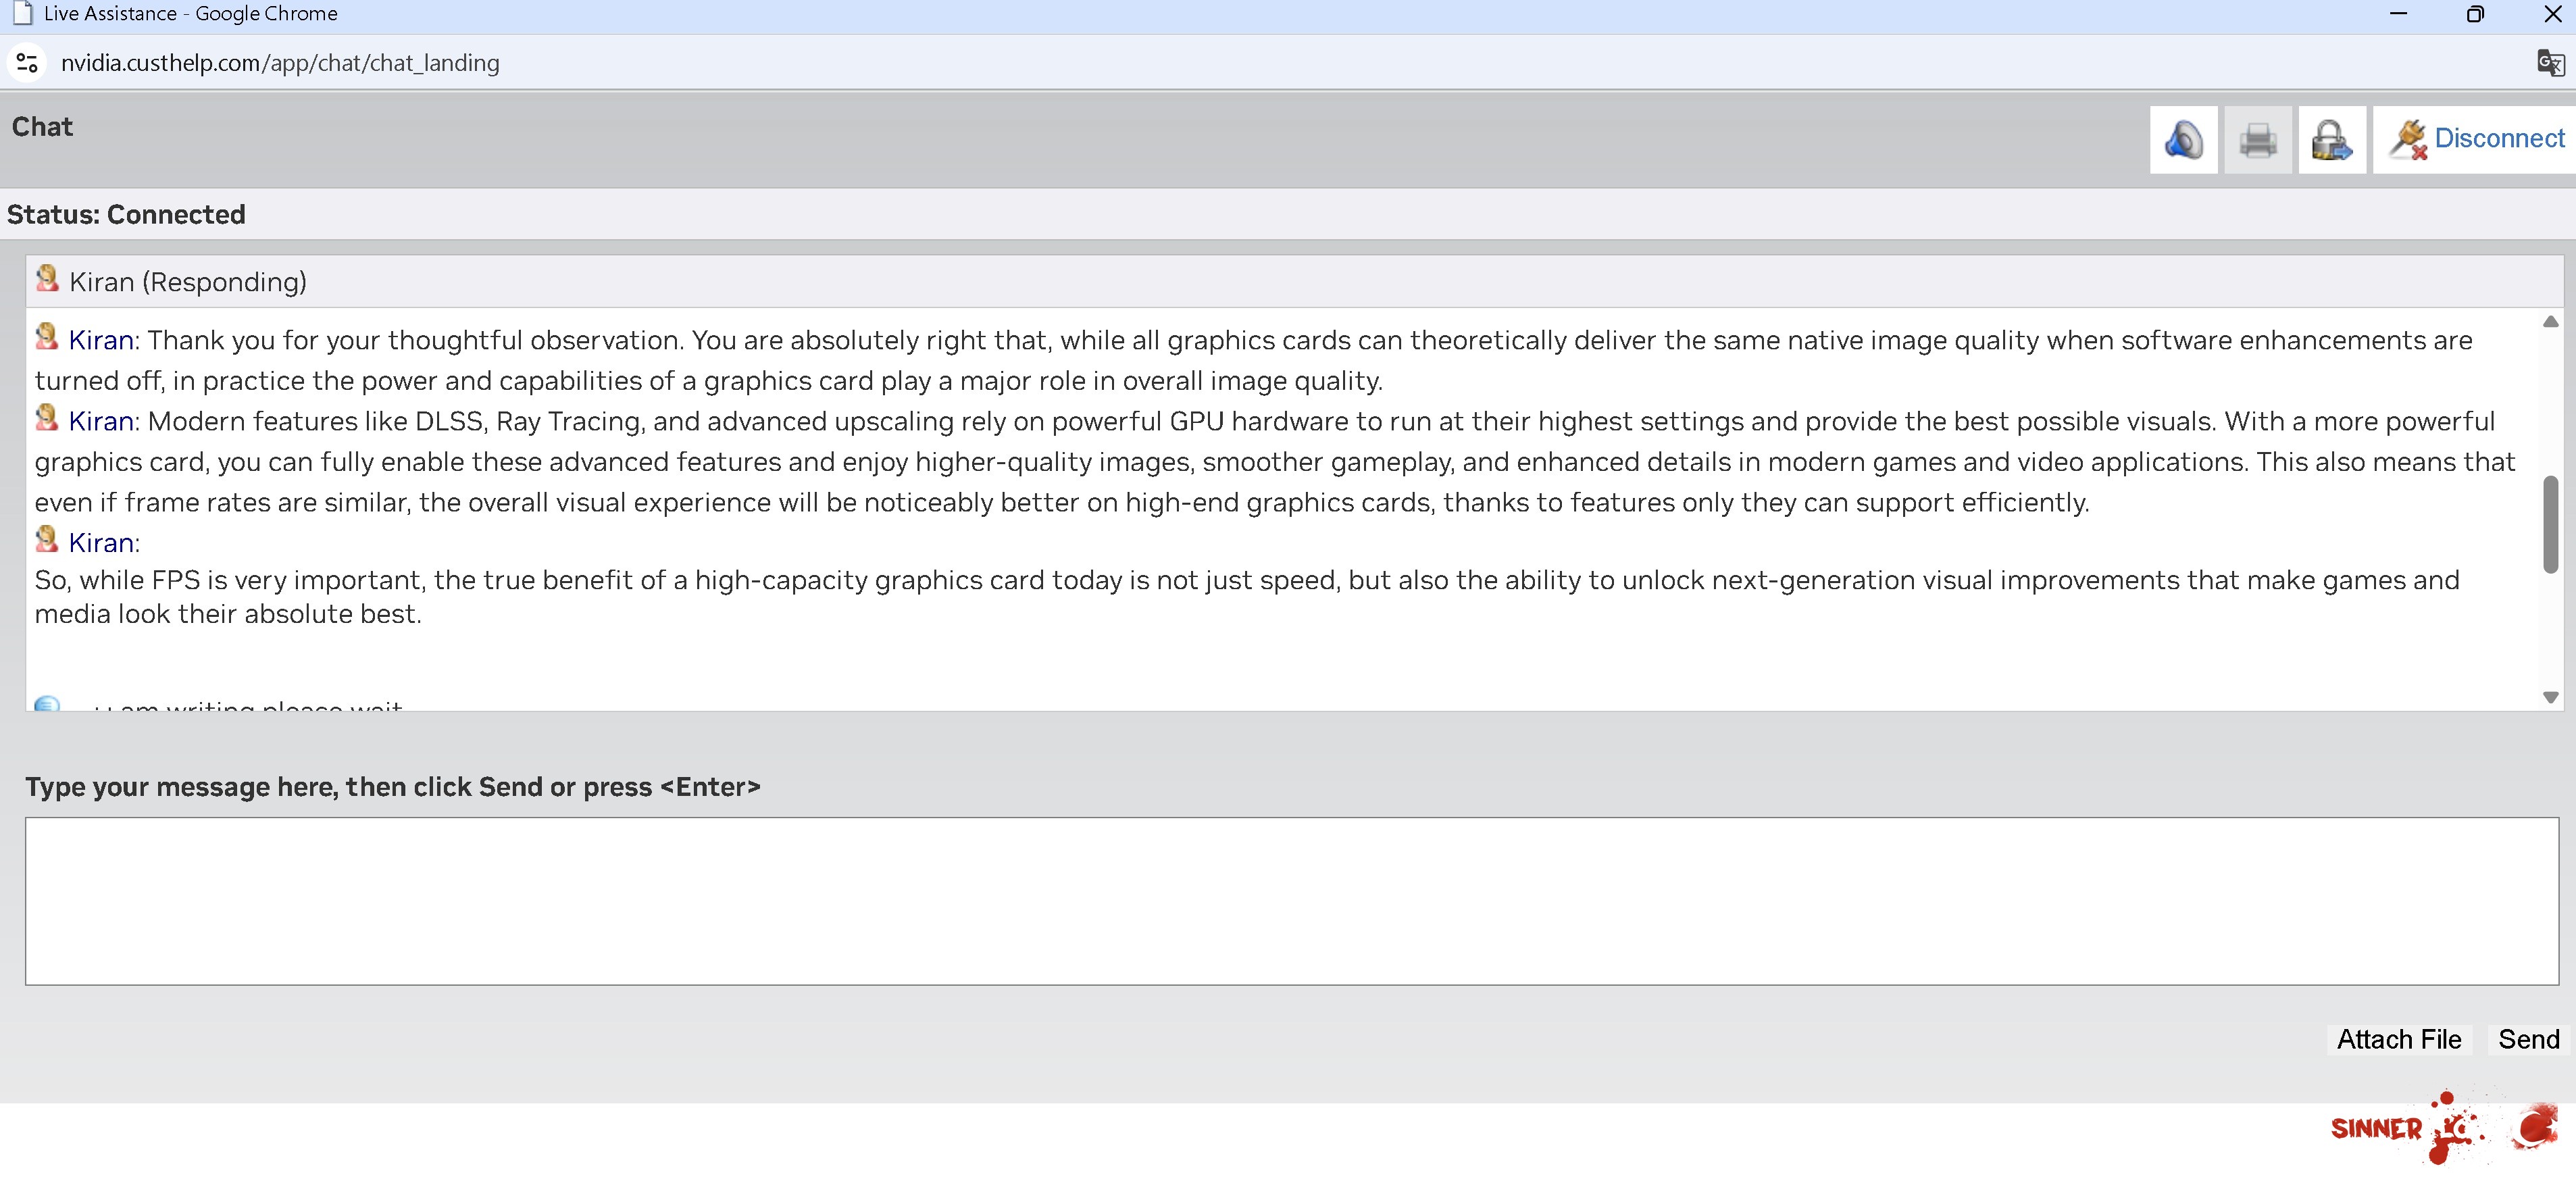Screen dimensions: 2576x1177
Task: Click the chat transcript scrollbar thumb
Action: tap(2550, 525)
